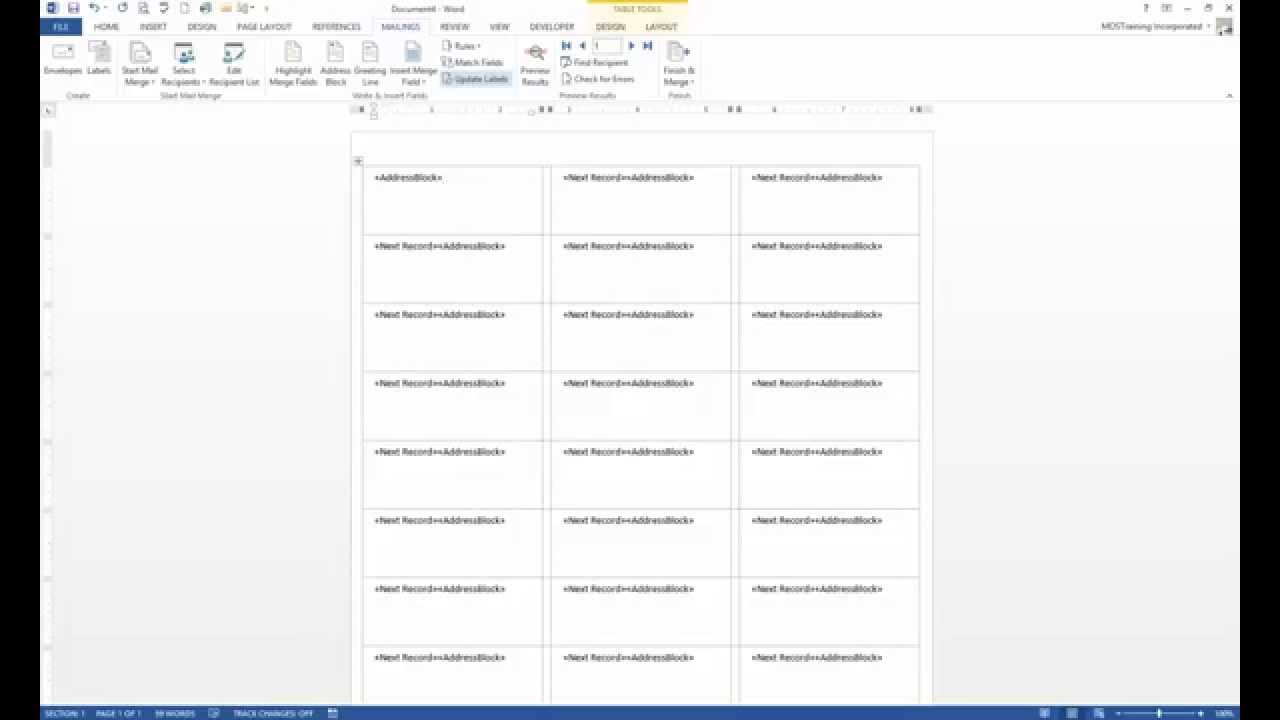This screenshot has height=720, width=1280.
Task: Click the zoom in plus button
Action: (x=1200, y=713)
